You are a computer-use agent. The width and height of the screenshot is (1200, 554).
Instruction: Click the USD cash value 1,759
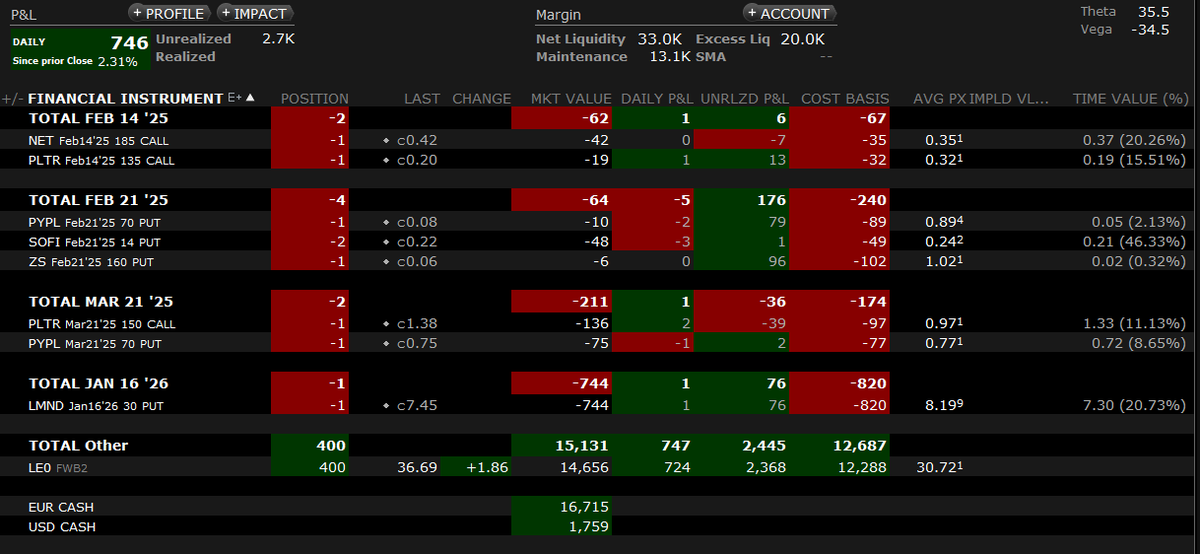[x=587, y=526]
